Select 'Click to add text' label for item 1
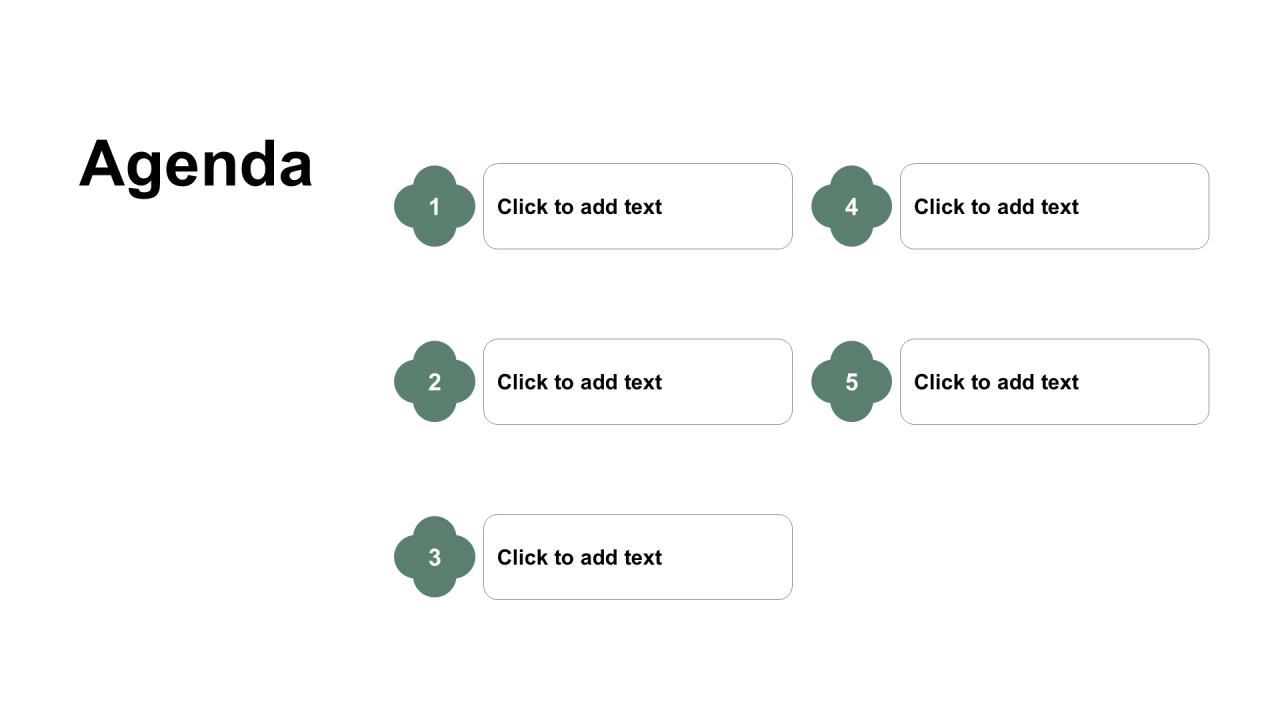This screenshot has height=720, width=1280. pyautogui.click(x=579, y=207)
